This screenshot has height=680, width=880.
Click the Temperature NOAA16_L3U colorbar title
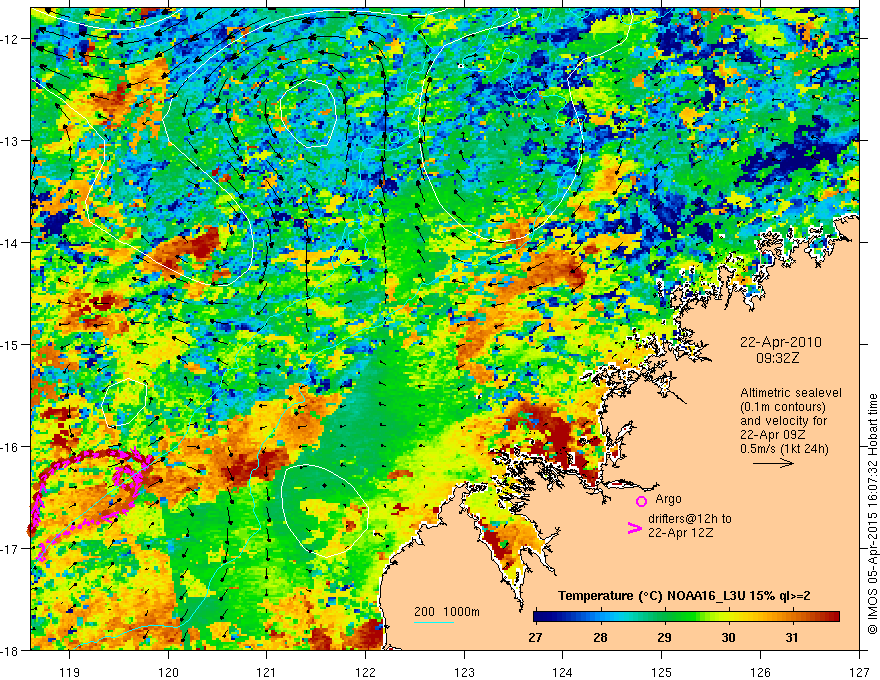(x=684, y=596)
